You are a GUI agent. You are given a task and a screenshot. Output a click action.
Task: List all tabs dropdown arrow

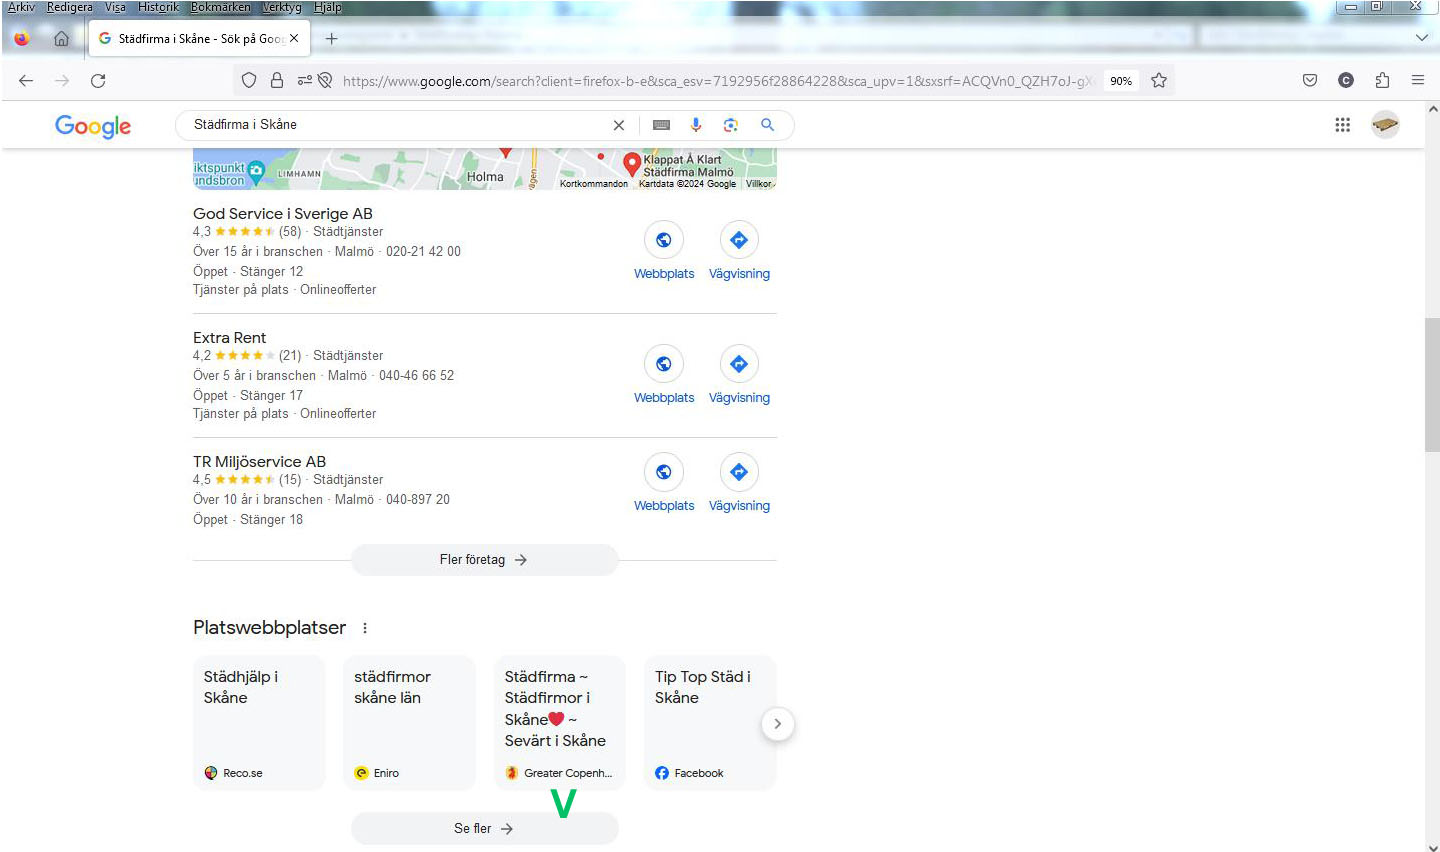click(1422, 38)
